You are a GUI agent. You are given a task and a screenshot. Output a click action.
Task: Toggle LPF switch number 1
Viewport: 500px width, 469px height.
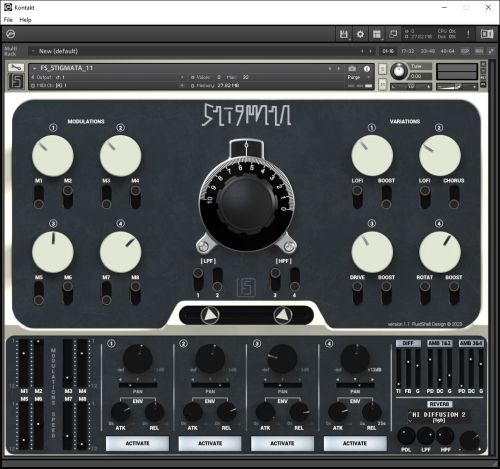coord(198,279)
